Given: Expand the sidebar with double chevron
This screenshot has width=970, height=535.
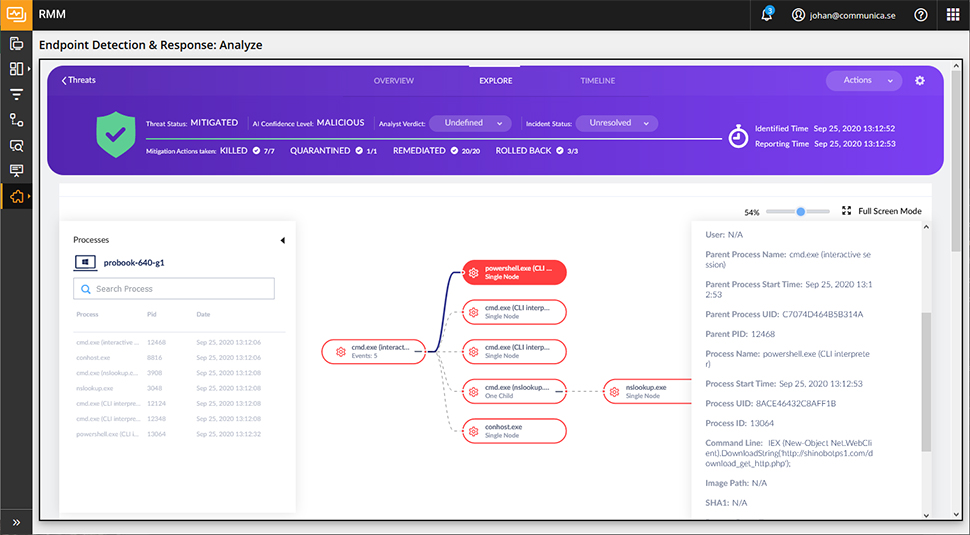Looking at the screenshot, I should coord(16,523).
